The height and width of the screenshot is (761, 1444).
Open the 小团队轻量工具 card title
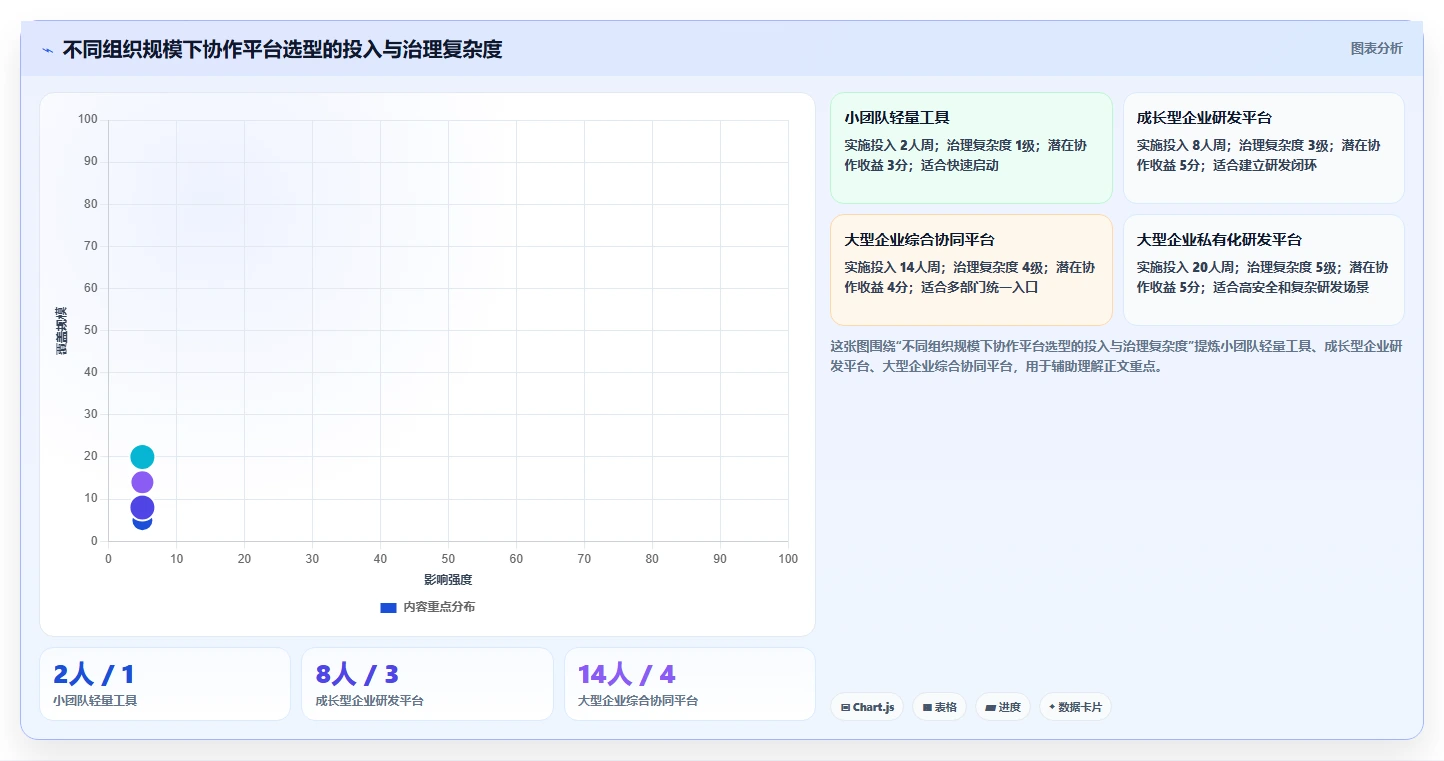pos(897,117)
